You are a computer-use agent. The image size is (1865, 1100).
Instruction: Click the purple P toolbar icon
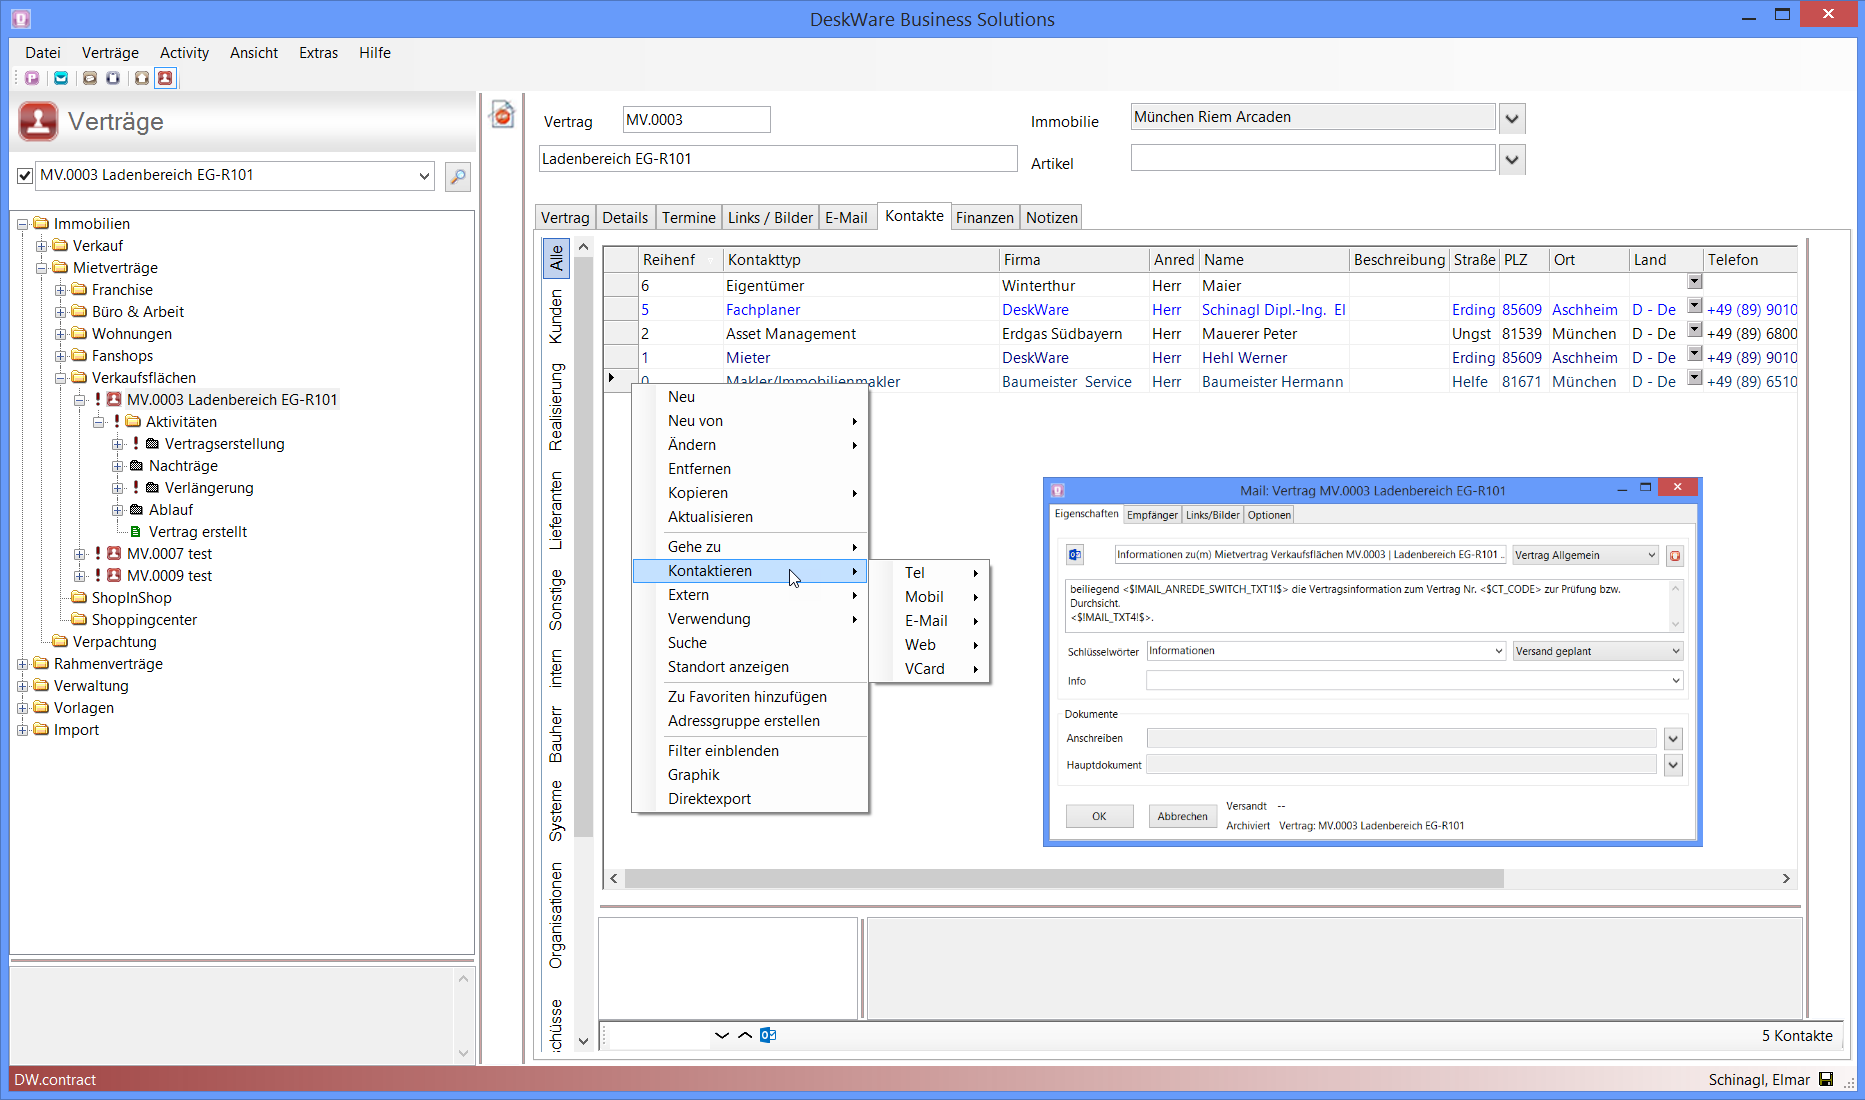pos(32,78)
